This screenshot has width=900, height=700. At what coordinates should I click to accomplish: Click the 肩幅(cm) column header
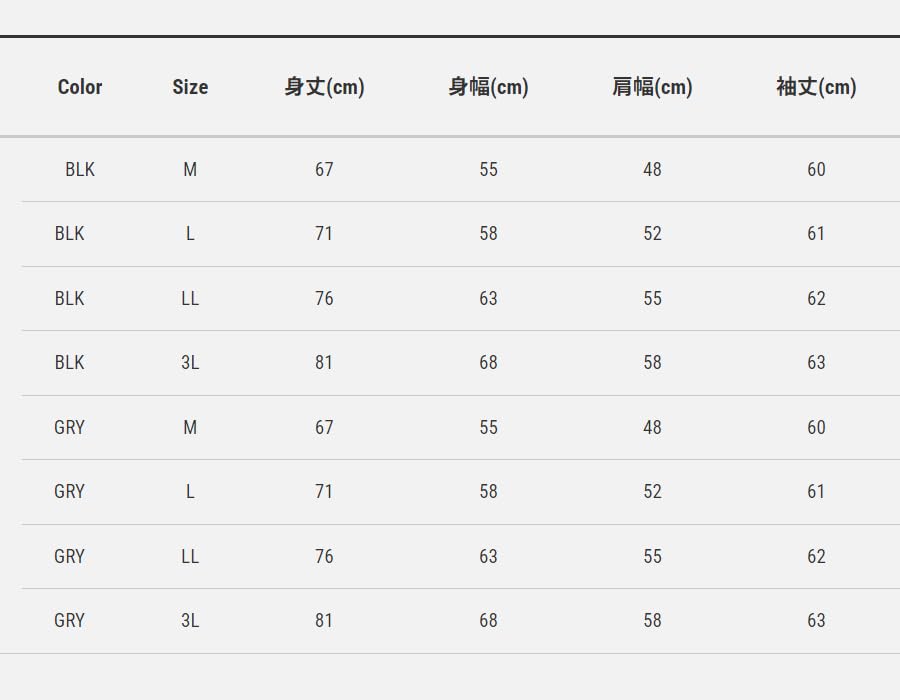click(652, 87)
